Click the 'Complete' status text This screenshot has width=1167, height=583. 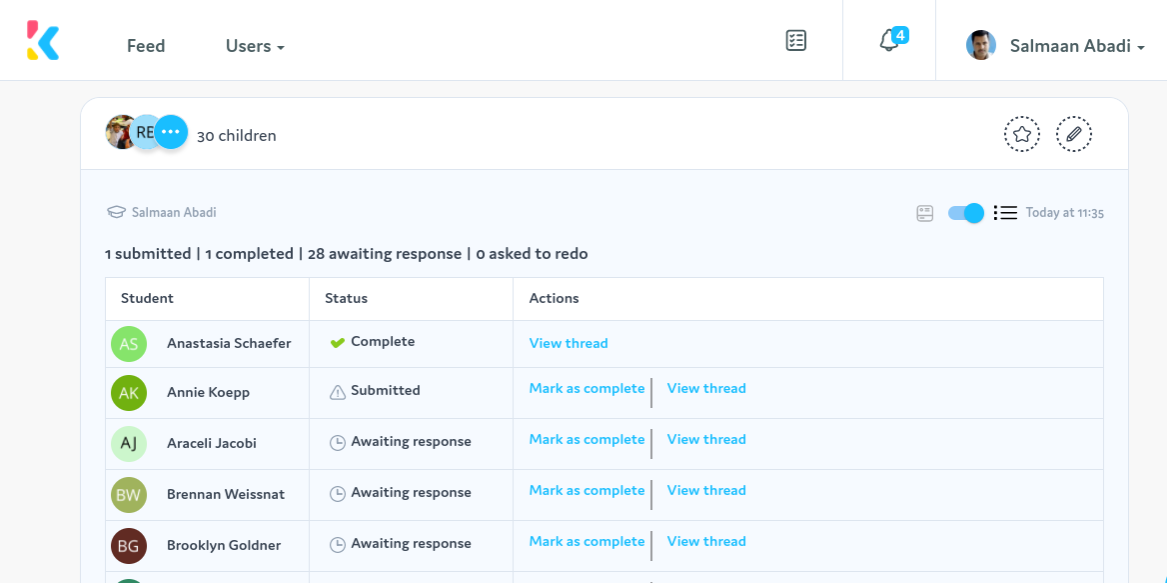(x=383, y=342)
